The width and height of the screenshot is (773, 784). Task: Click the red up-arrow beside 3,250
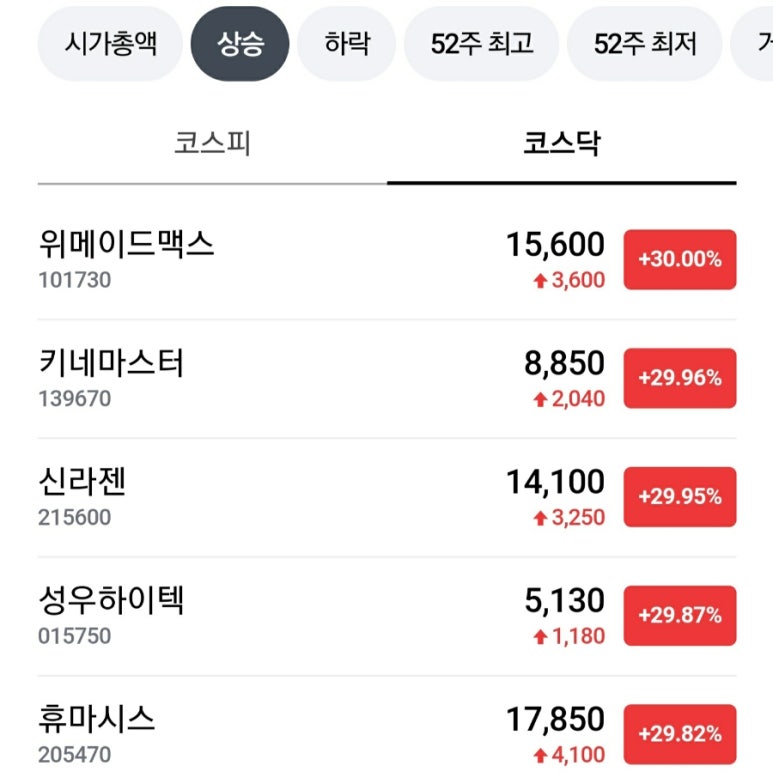540,519
